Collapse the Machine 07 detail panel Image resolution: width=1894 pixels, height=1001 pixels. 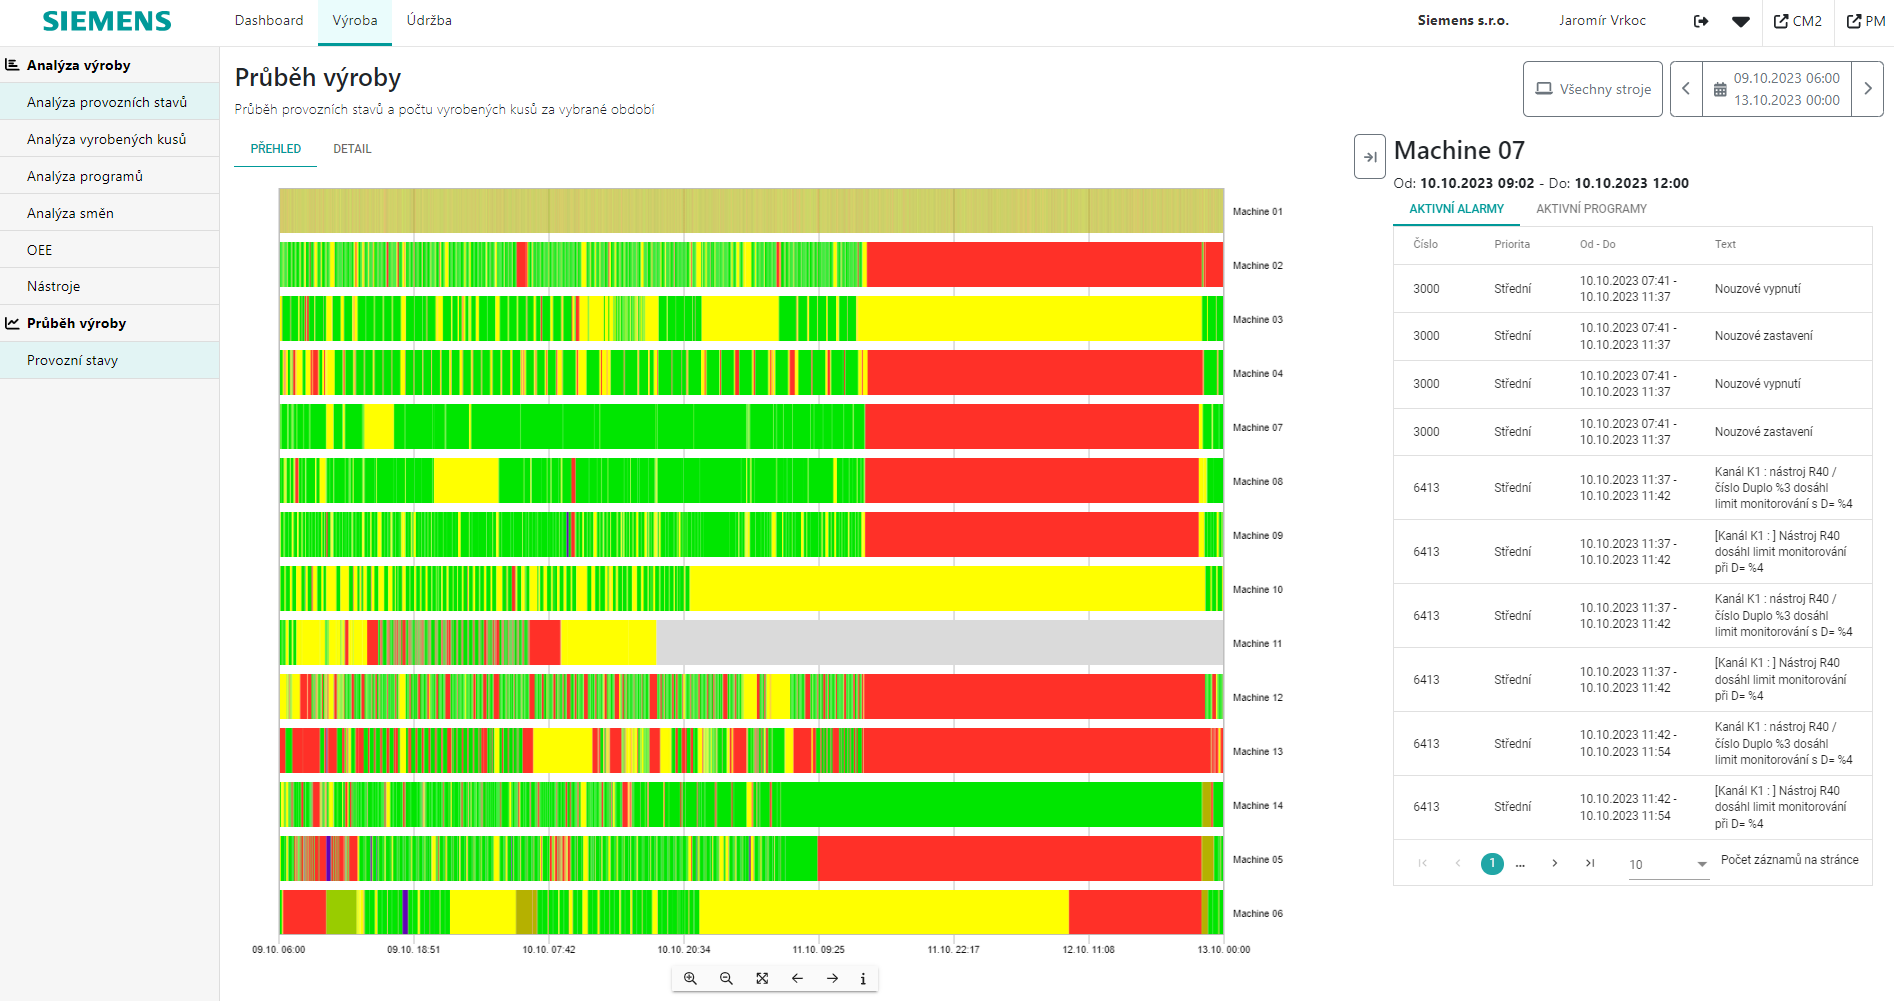click(x=1369, y=157)
